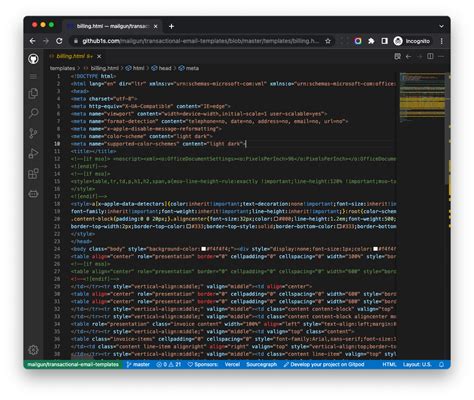Navigate forward with editor toolbar arrow
The width and height of the screenshot is (474, 400).
pyautogui.click(x=419, y=56)
